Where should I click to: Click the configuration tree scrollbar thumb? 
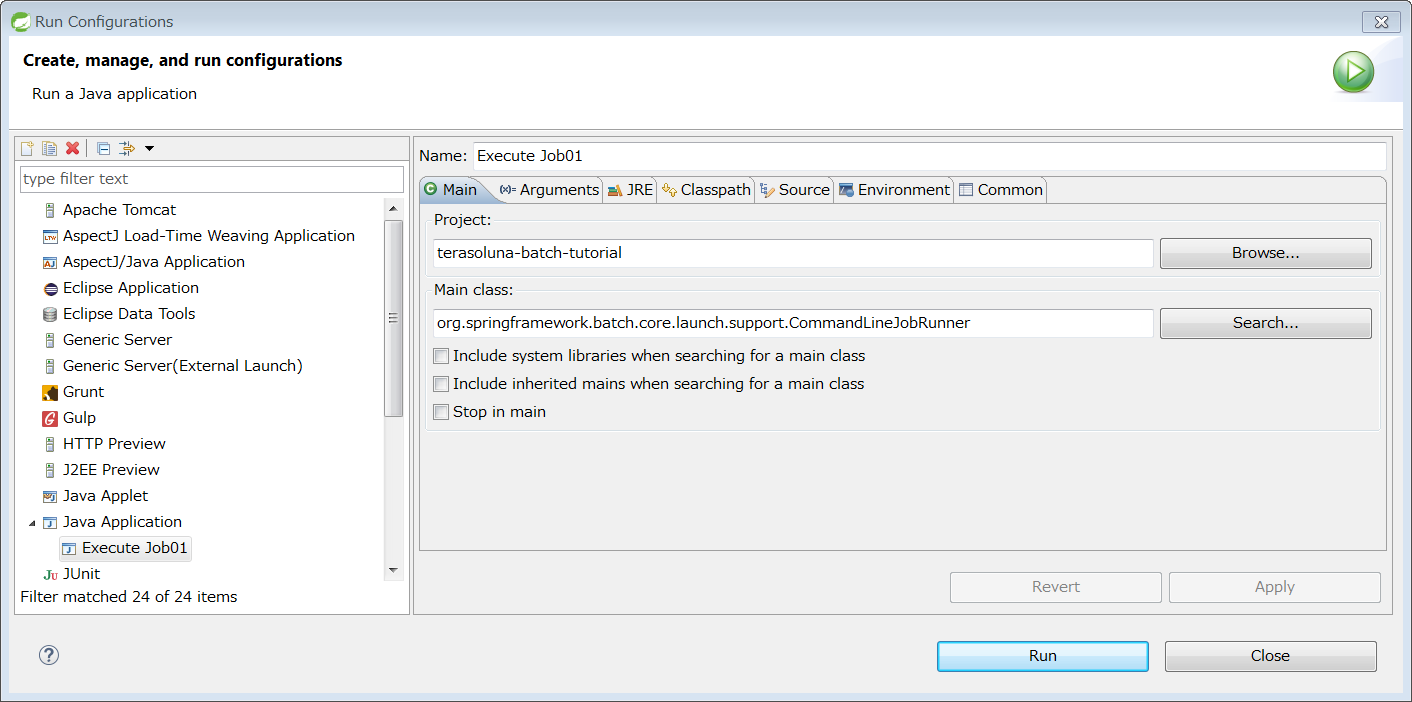click(x=393, y=318)
